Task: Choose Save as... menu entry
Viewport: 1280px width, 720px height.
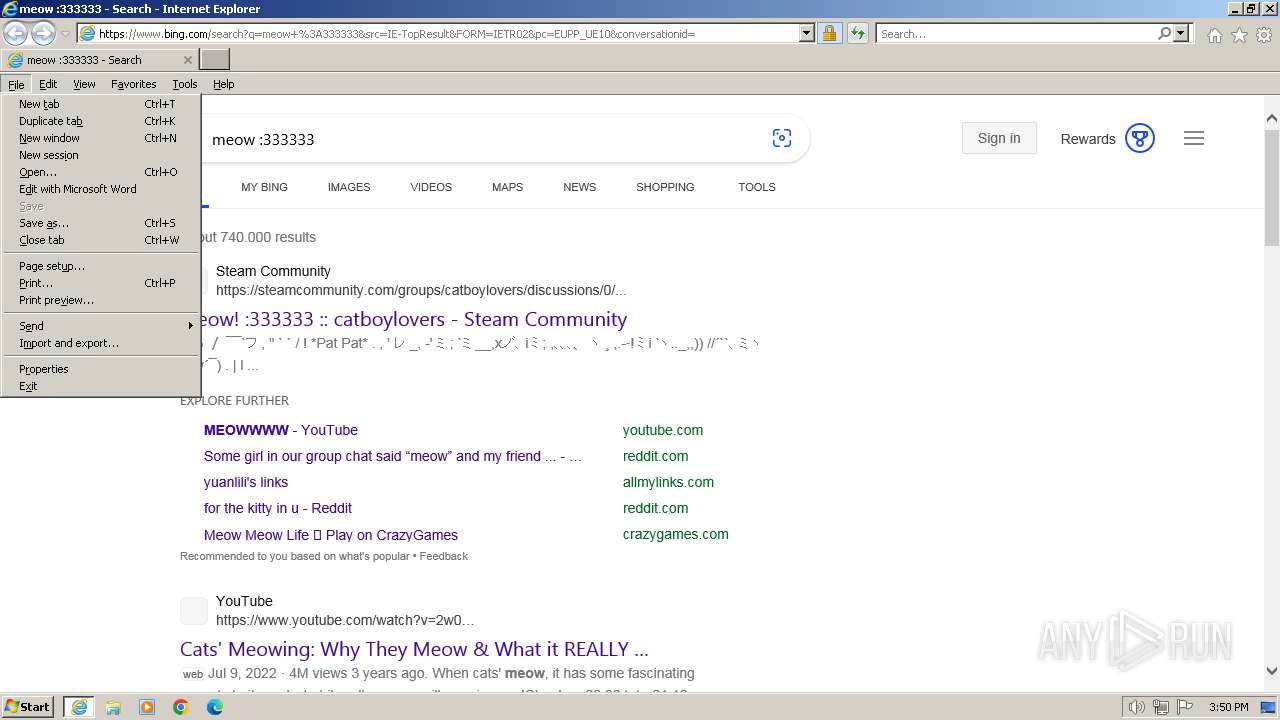Action: 100,223
